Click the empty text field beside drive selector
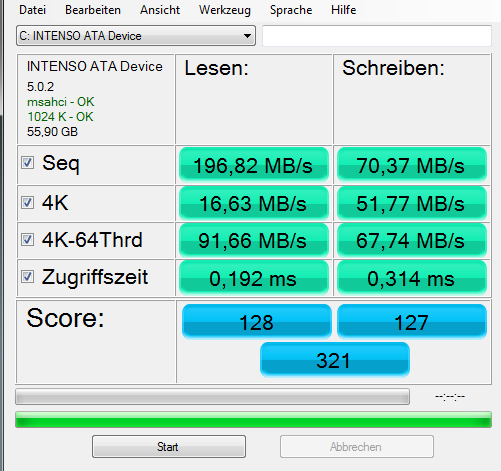Viewport: 501px width, 471px height. 377,36
